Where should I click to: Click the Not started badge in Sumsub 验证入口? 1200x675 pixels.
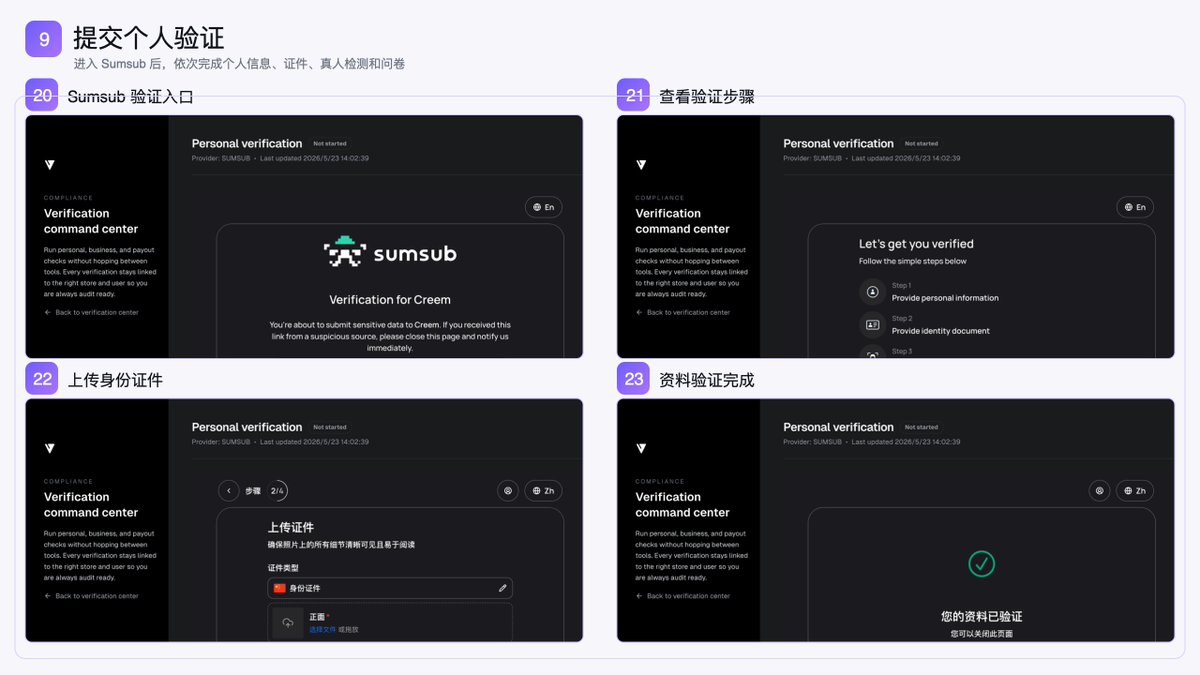(x=330, y=144)
